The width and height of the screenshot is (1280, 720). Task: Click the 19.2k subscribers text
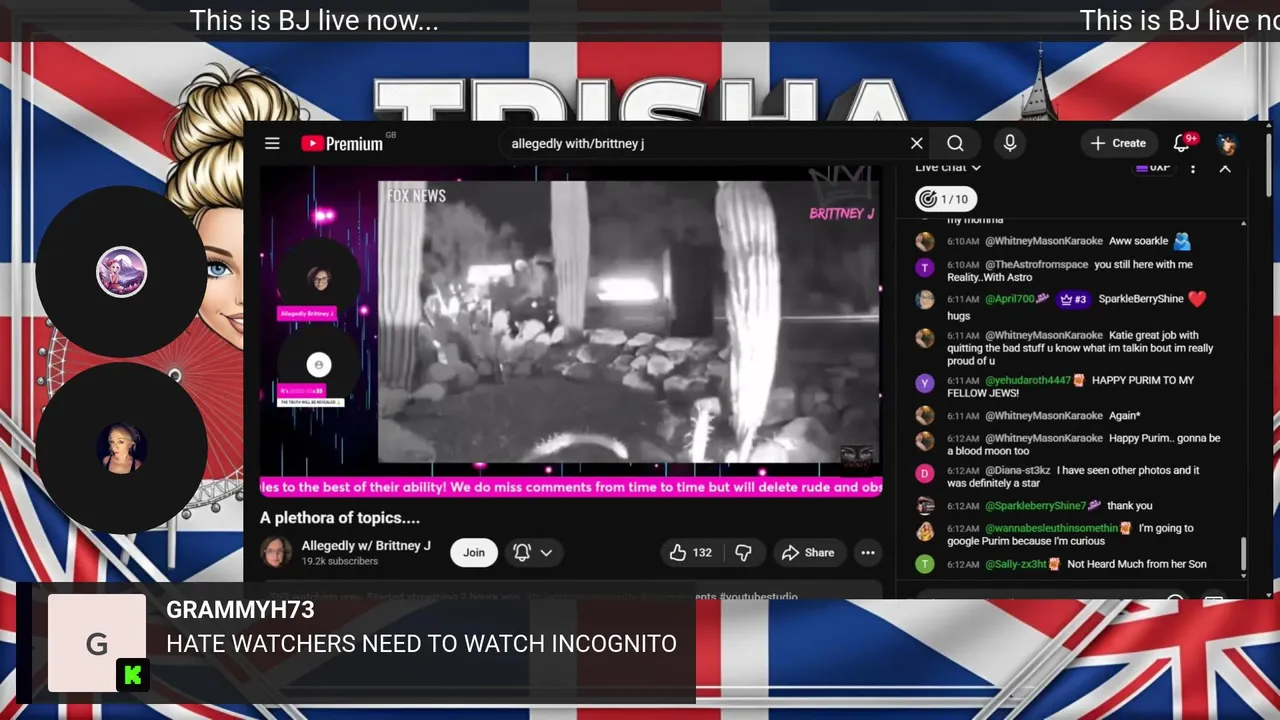[340, 562]
